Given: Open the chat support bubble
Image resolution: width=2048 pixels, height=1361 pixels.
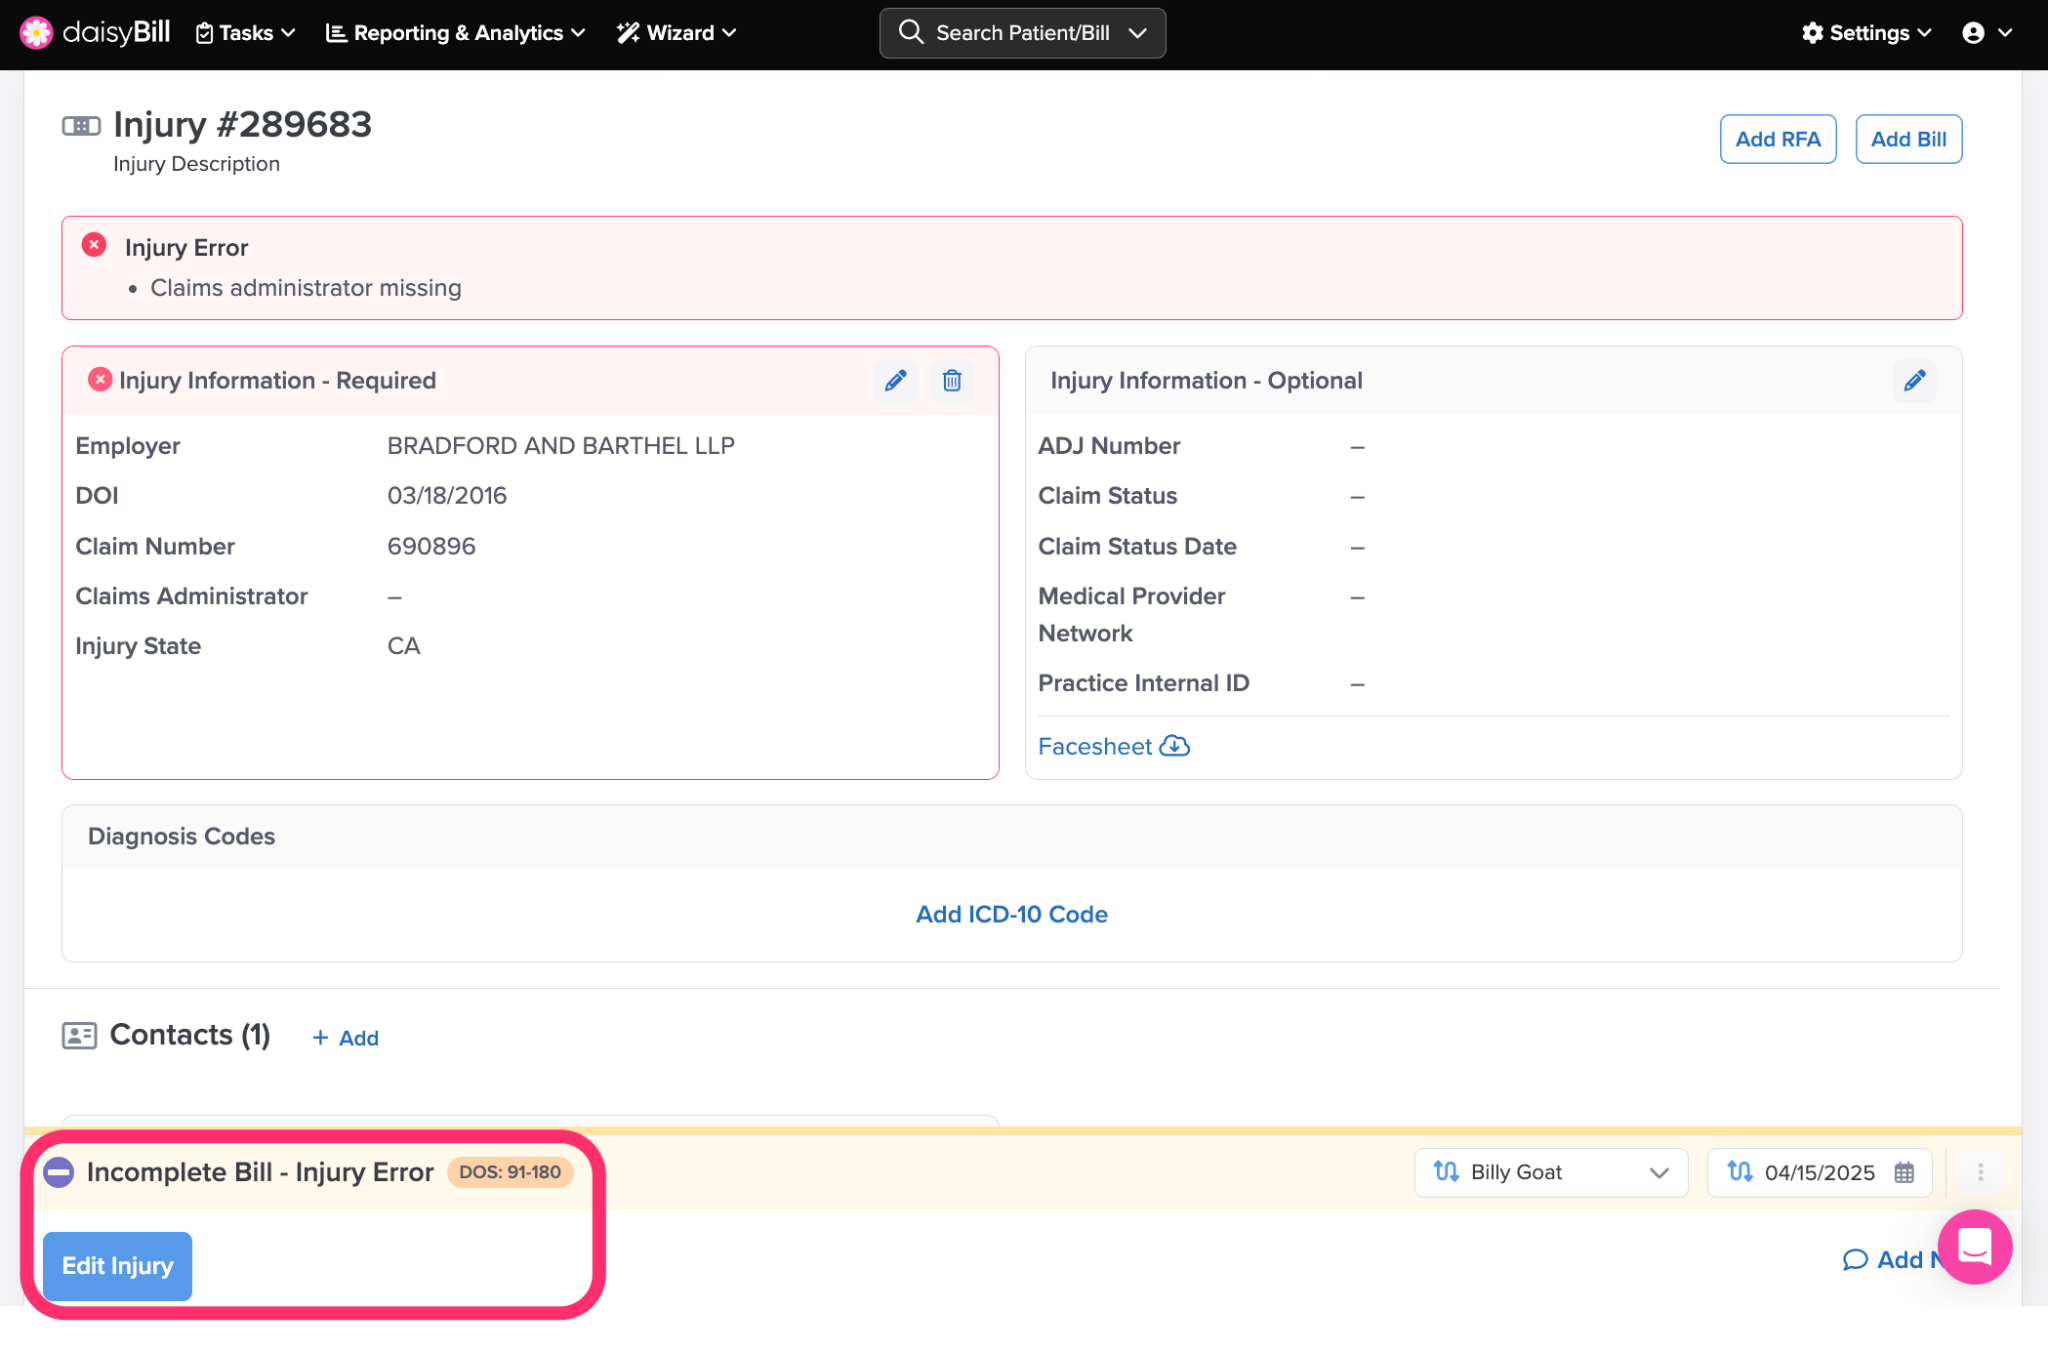Looking at the screenshot, I should pyautogui.click(x=1974, y=1246).
